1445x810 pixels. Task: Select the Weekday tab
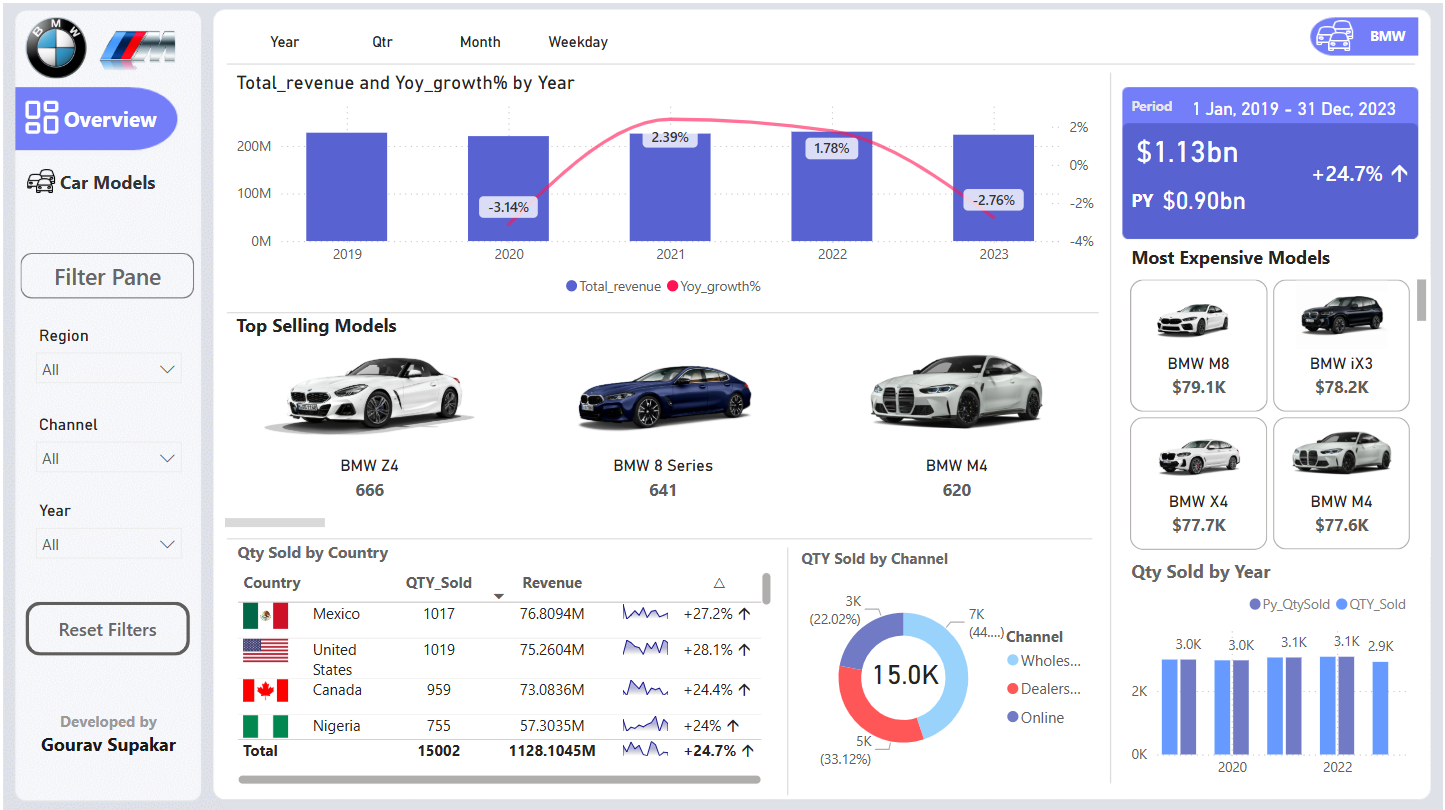coord(577,42)
